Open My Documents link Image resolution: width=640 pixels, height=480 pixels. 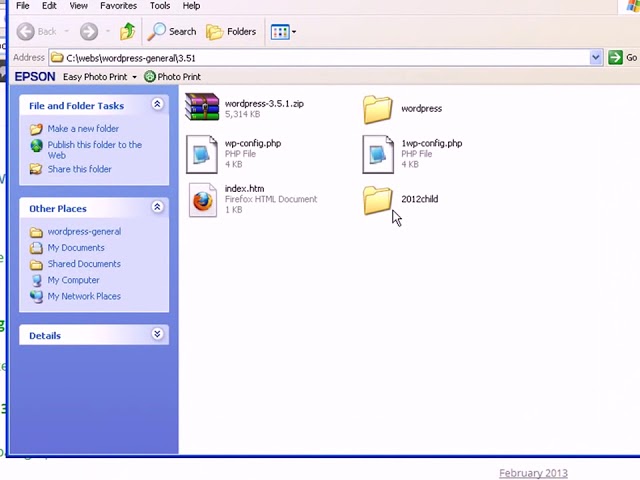(x=76, y=248)
